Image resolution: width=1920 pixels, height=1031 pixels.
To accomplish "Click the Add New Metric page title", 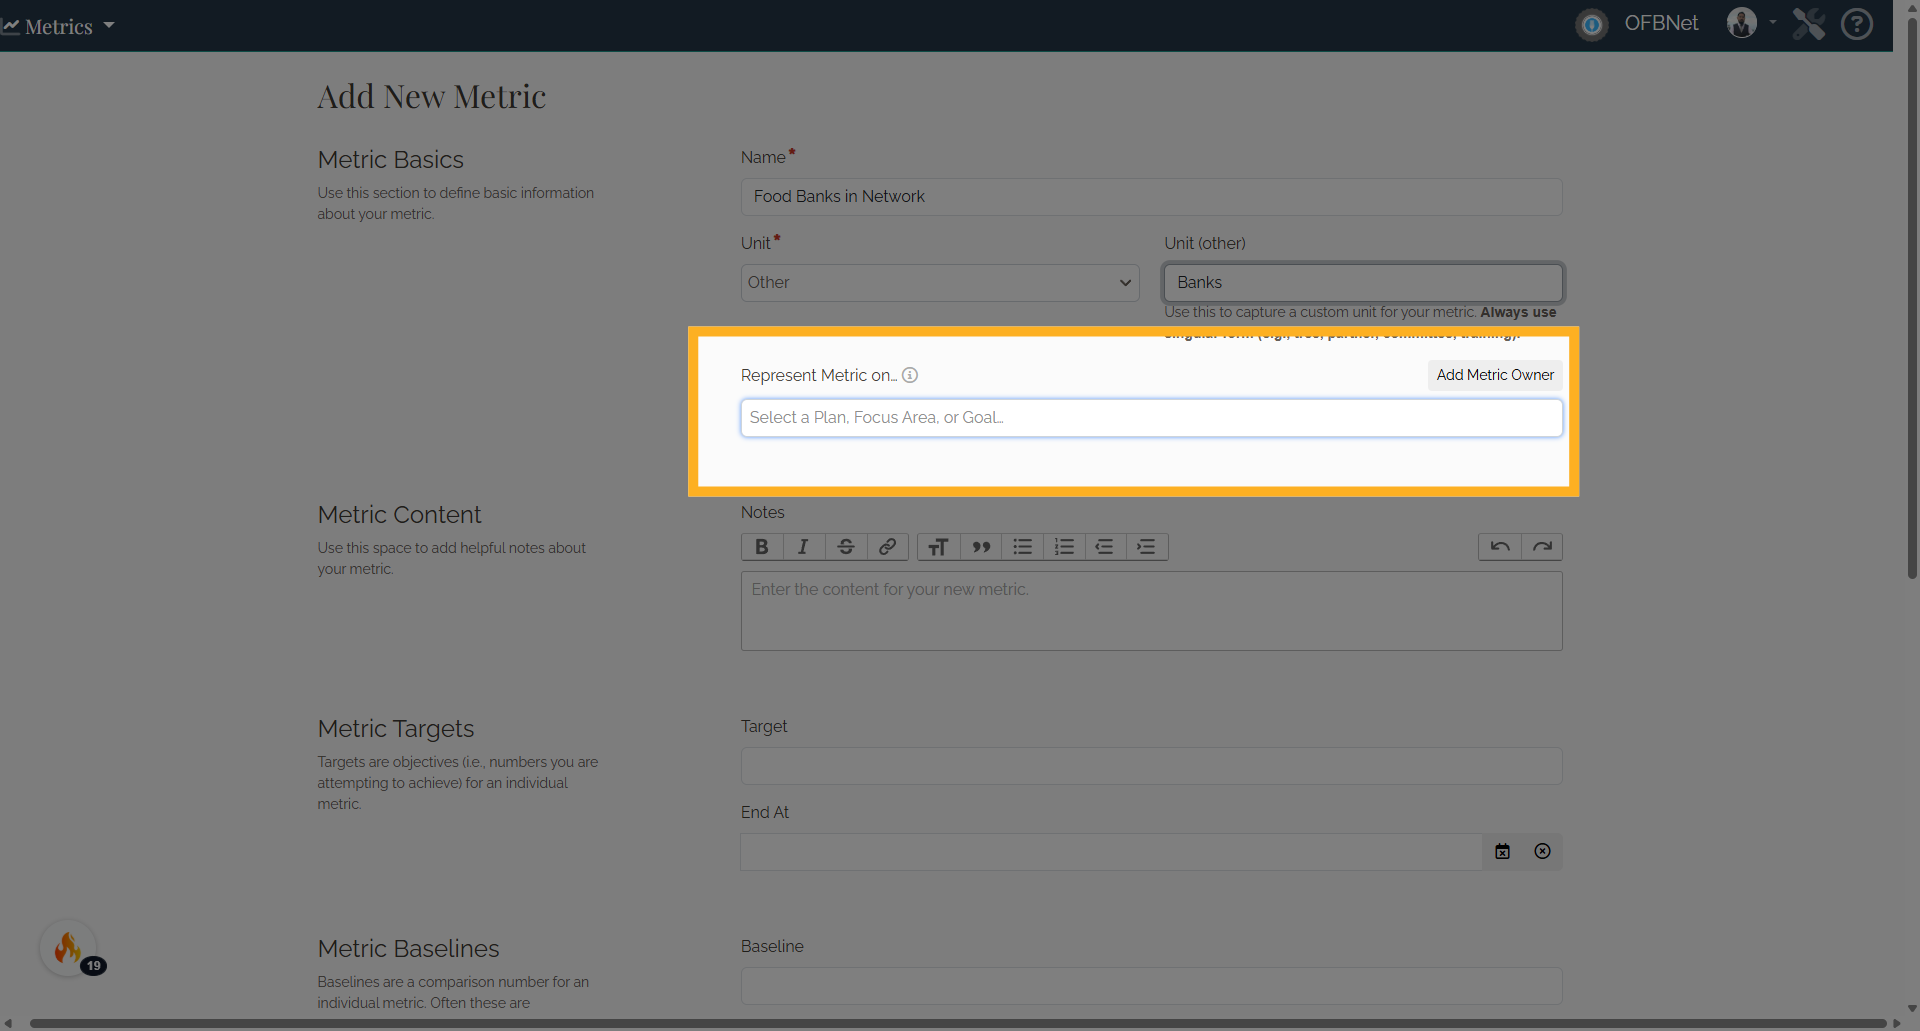I will pyautogui.click(x=432, y=97).
